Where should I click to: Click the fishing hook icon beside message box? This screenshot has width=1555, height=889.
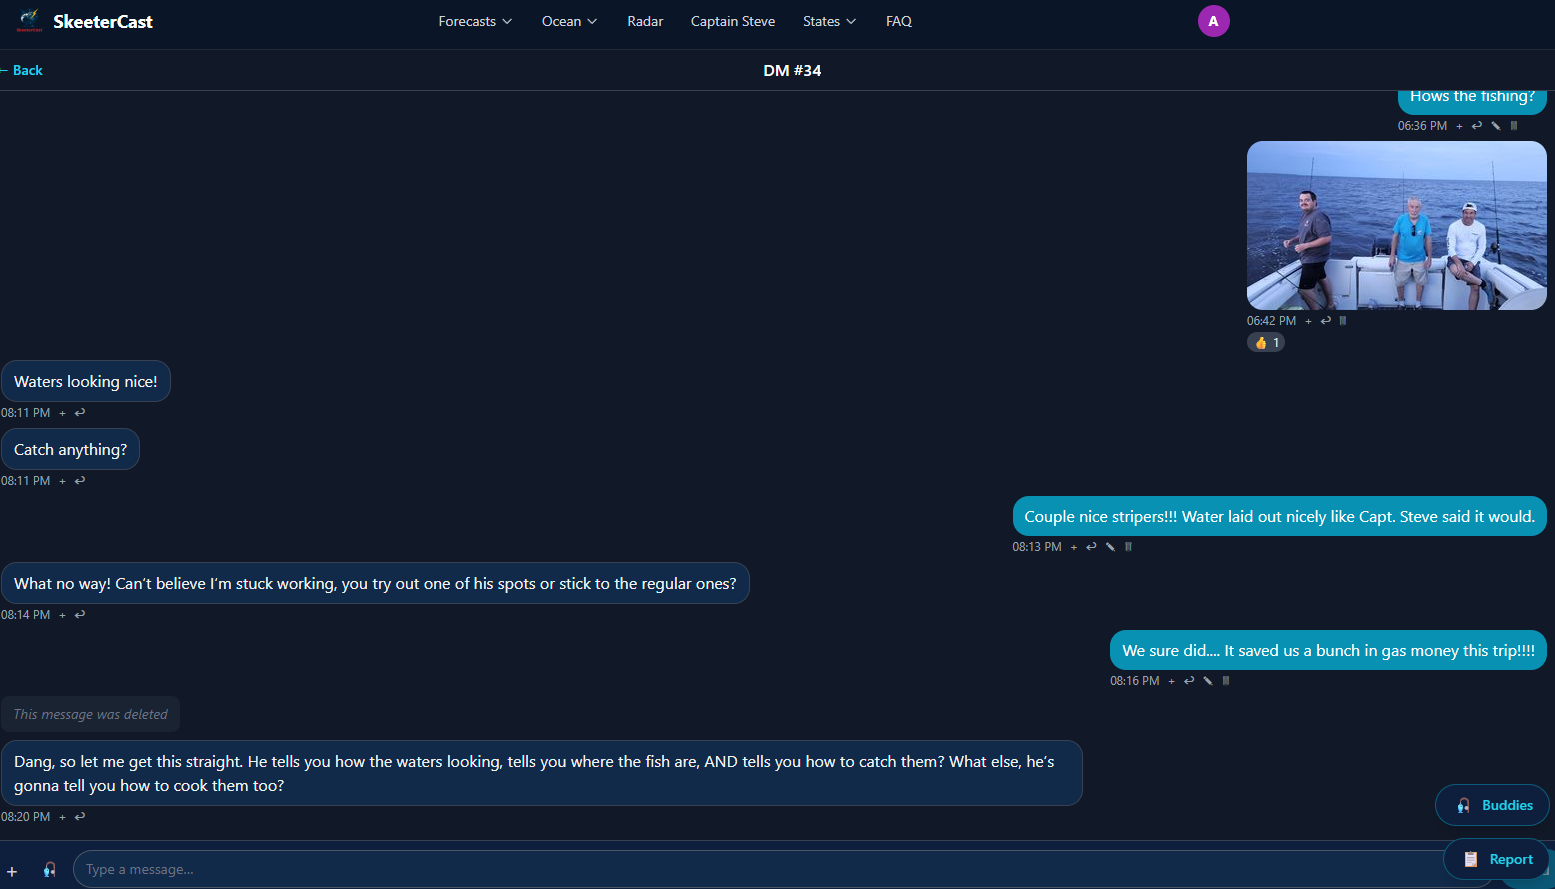pyautogui.click(x=49, y=870)
